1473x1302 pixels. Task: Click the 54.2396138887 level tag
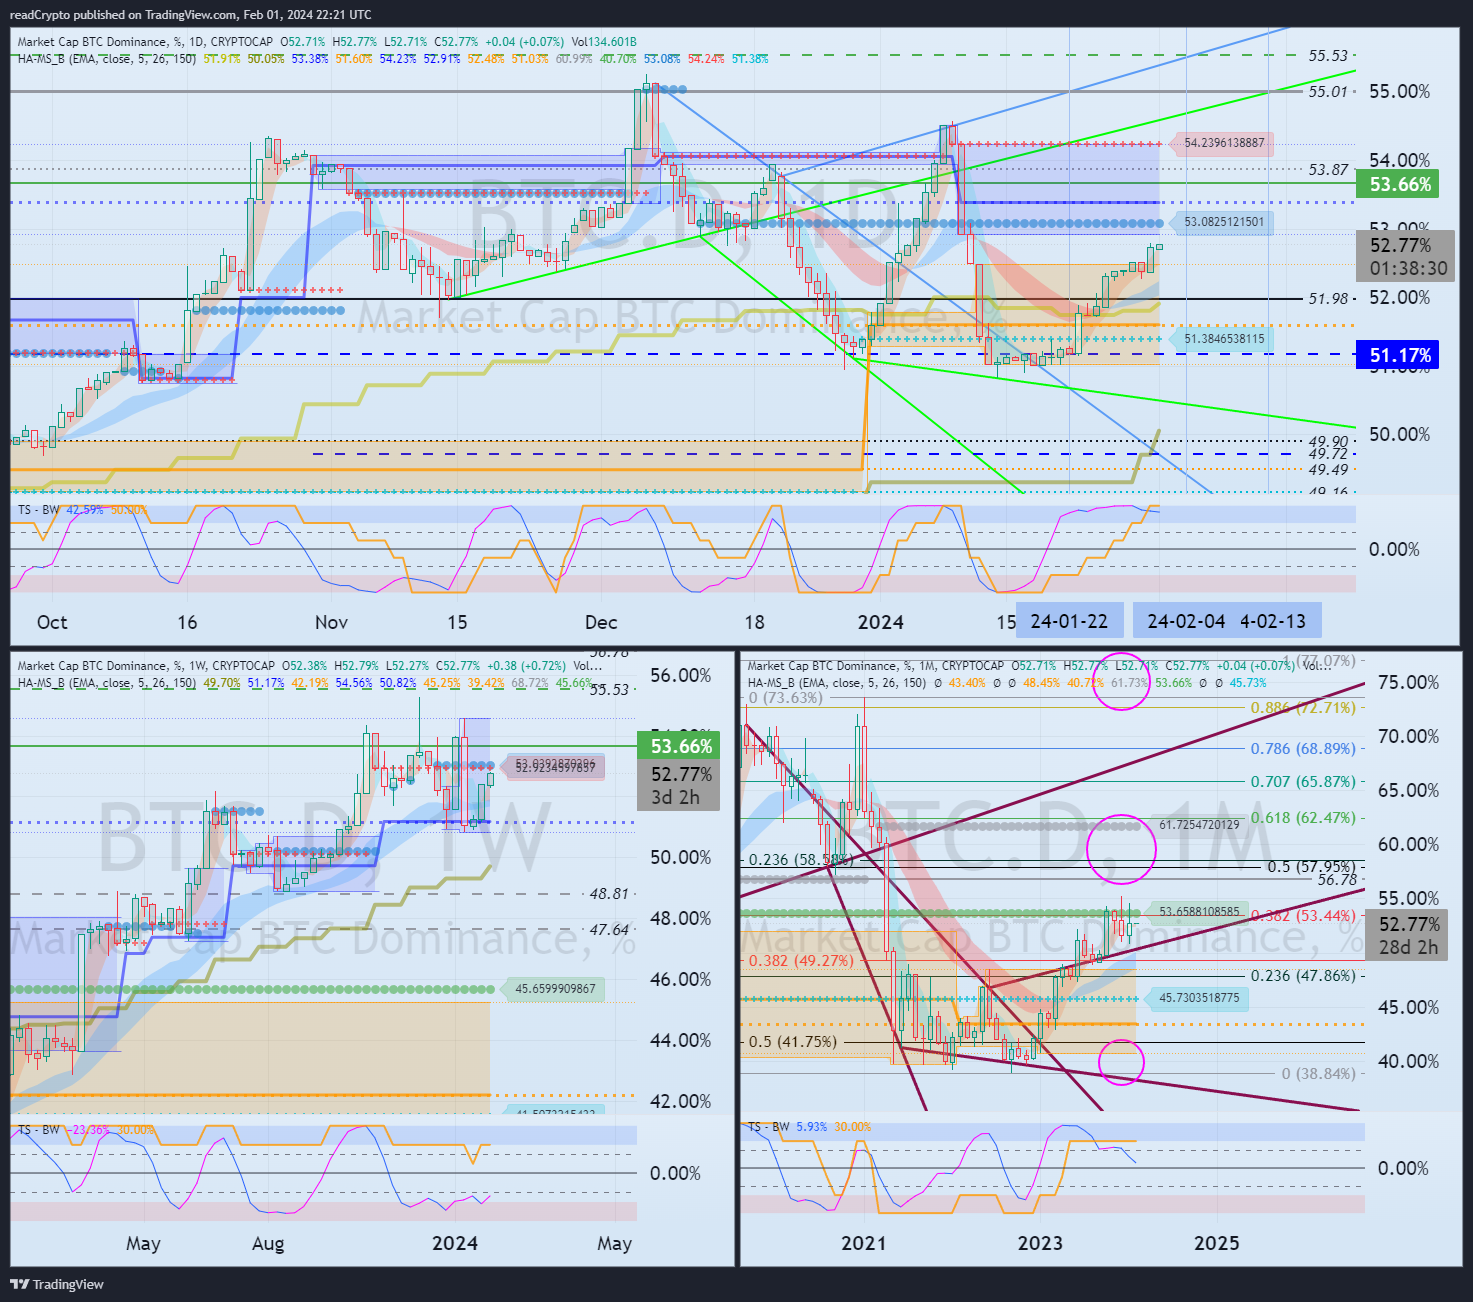coord(1224,143)
